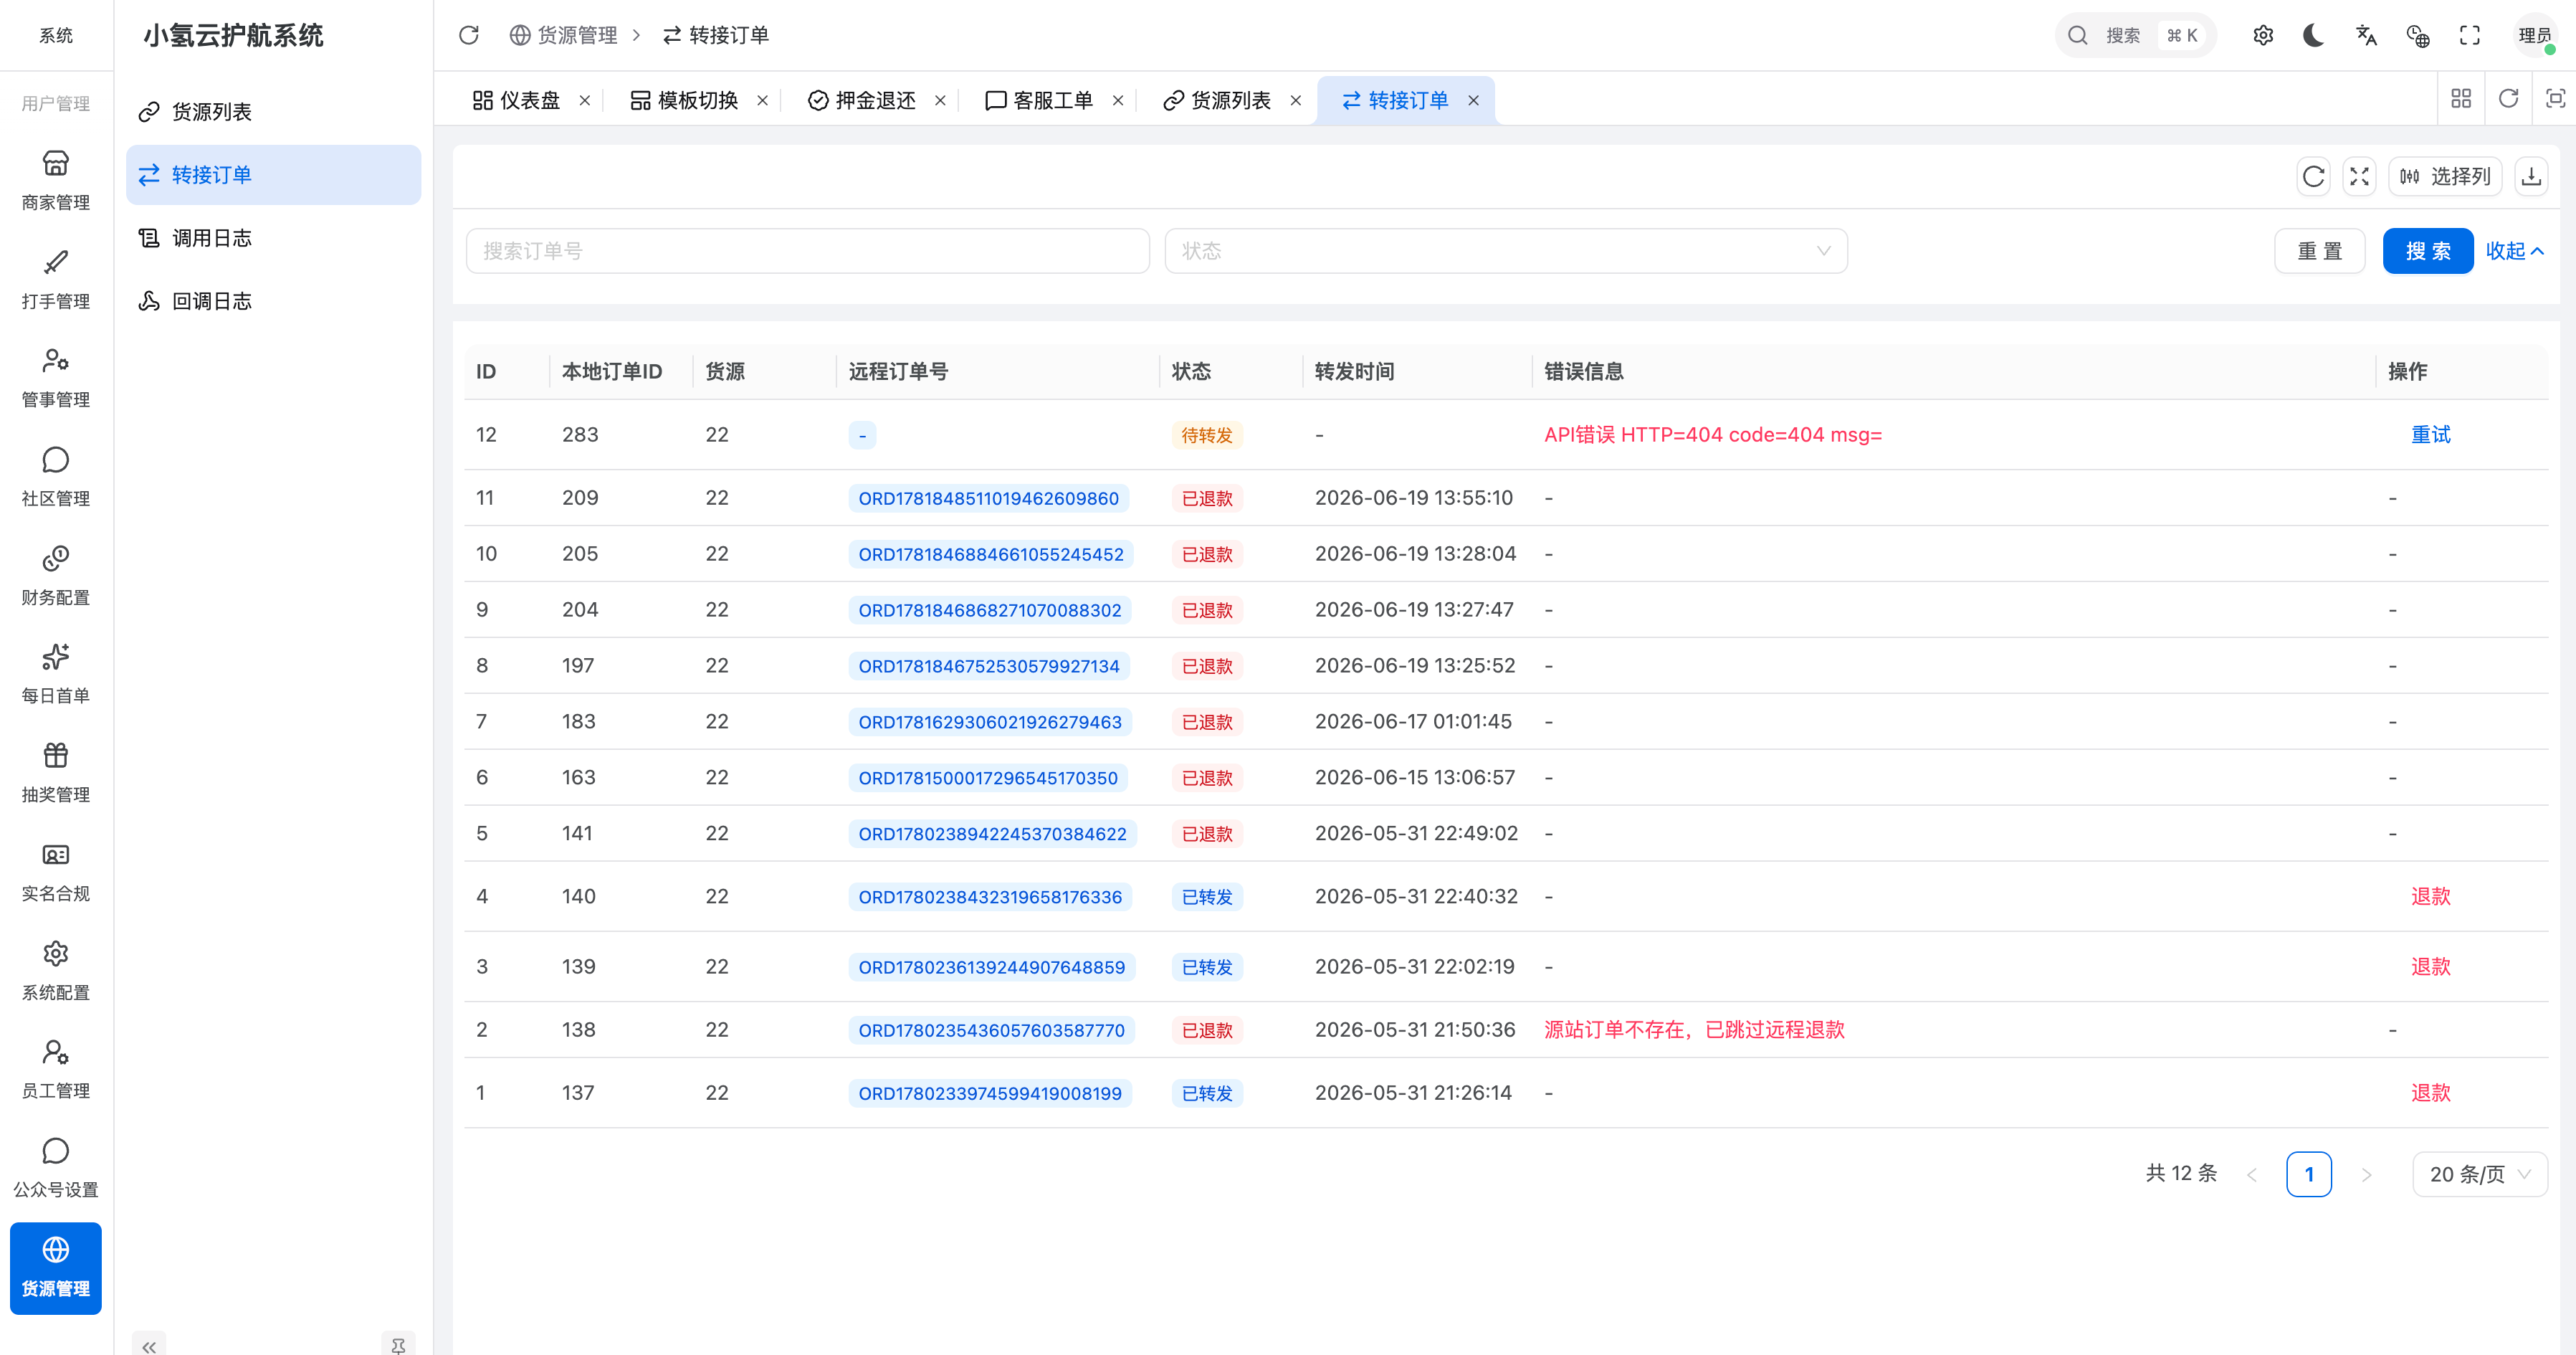
Task: Click the 重置 button
Action: 2320,251
